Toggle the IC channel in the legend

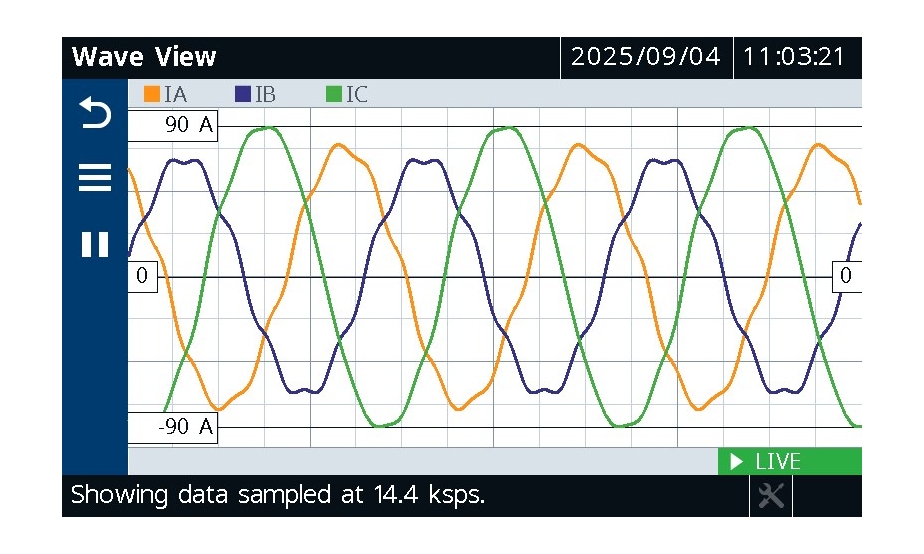click(347, 95)
